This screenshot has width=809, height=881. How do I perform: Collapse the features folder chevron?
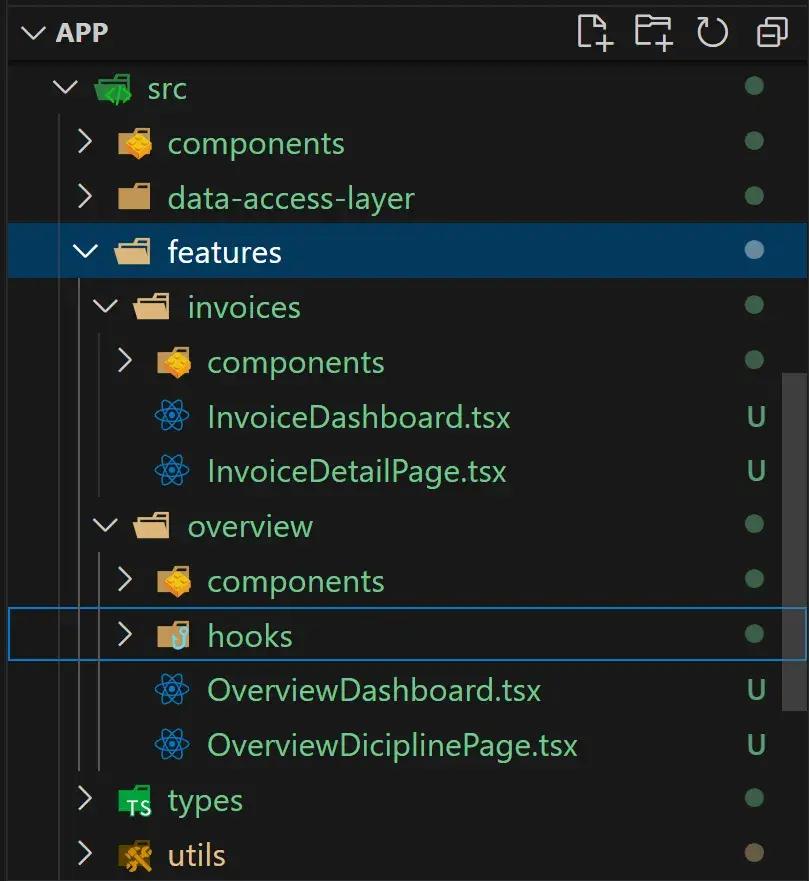point(85,251)
